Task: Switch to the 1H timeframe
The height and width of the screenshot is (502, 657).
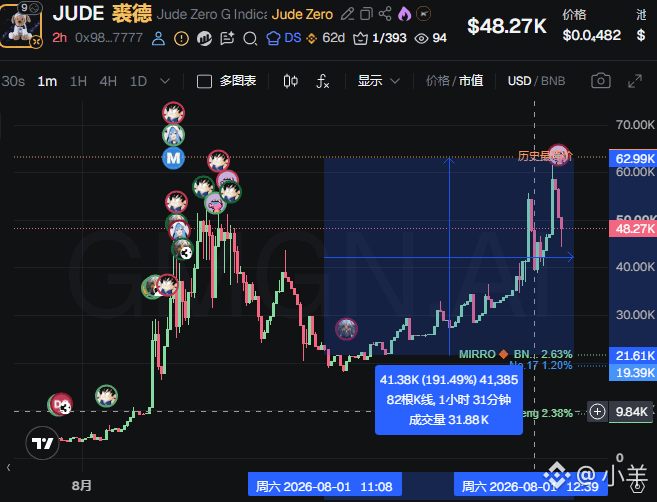Action: (x=78, y=81)
